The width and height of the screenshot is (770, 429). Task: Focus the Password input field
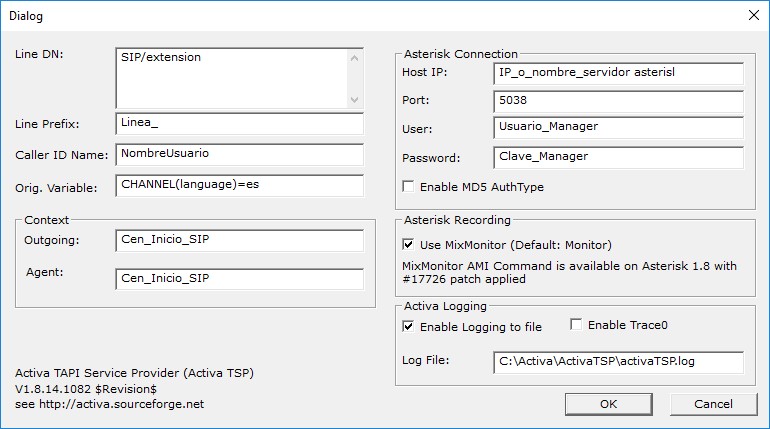618,158
